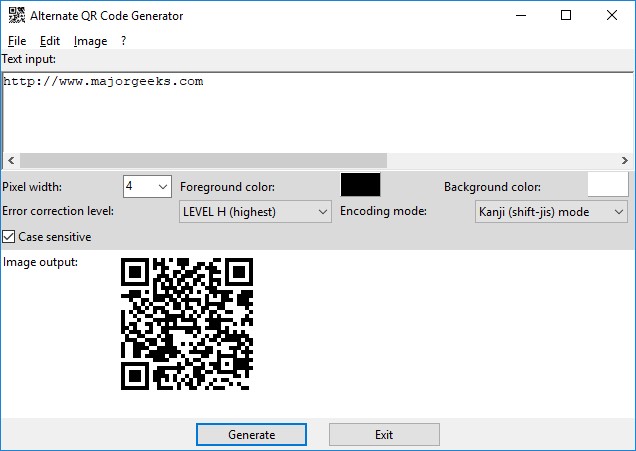Click the 'Text input:' label
This screenshot has height=451, width=636.
pos(29,59)
